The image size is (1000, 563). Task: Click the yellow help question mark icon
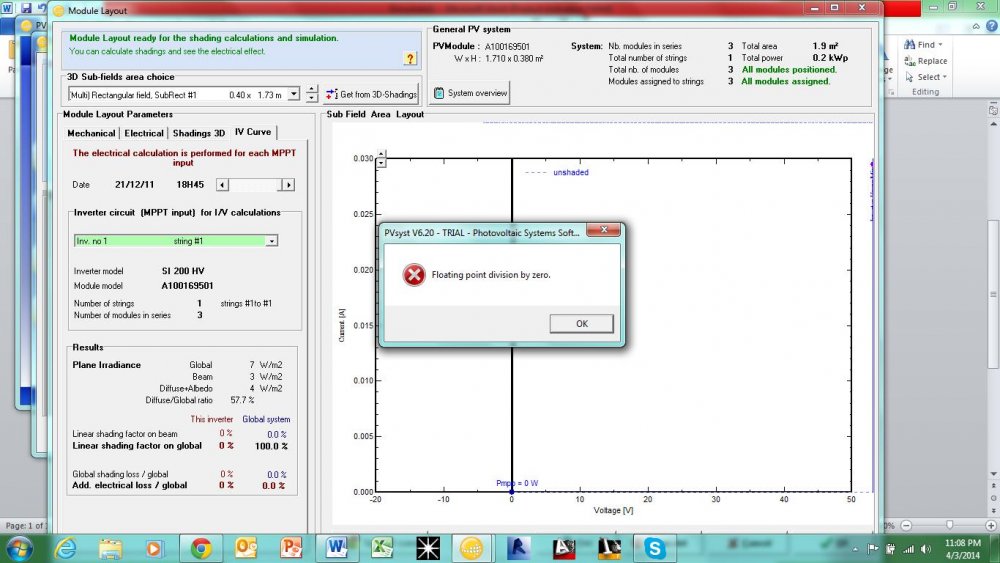[409, 59]
